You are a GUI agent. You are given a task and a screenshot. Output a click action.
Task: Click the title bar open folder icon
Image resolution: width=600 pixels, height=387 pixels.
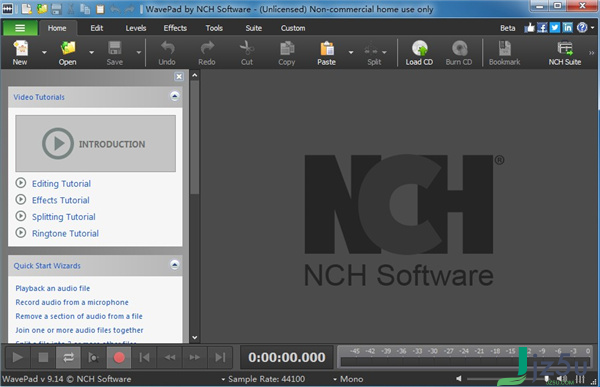(41, 8)
